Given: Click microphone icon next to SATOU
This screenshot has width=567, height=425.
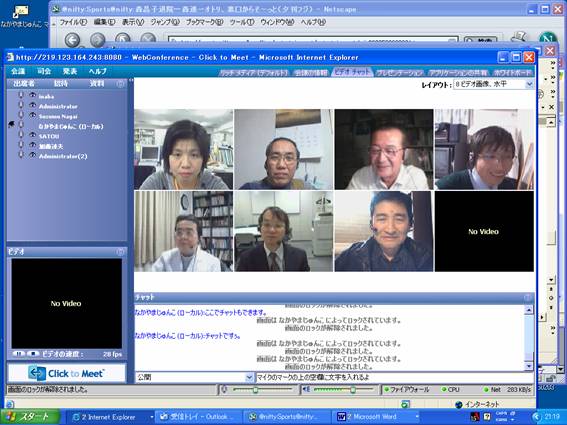Looking at the screenshot, I should pos(21,135).
